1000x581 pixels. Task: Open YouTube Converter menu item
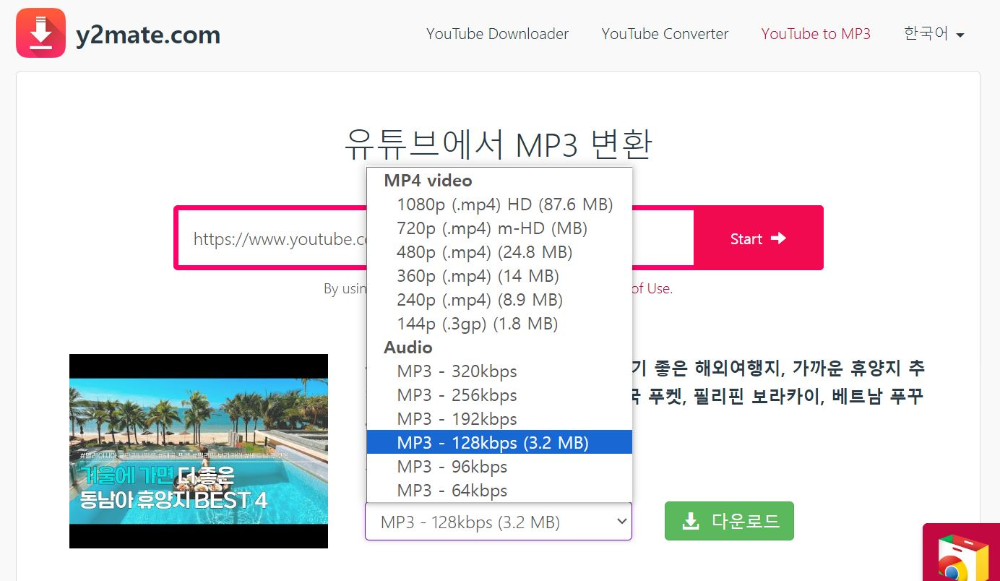(665, 34)
